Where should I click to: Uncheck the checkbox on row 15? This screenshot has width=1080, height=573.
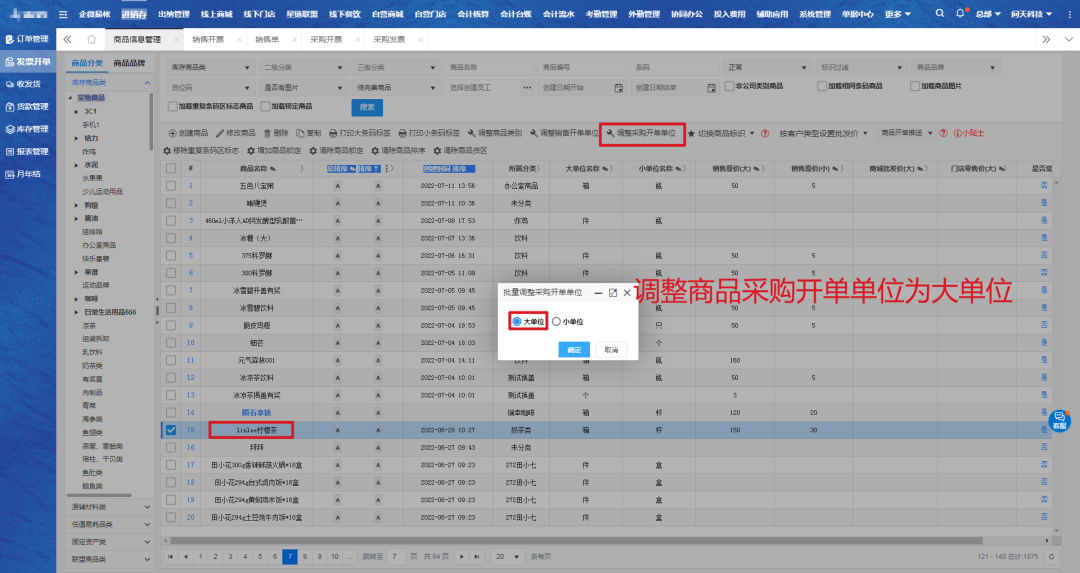click(x=171, y=430)
